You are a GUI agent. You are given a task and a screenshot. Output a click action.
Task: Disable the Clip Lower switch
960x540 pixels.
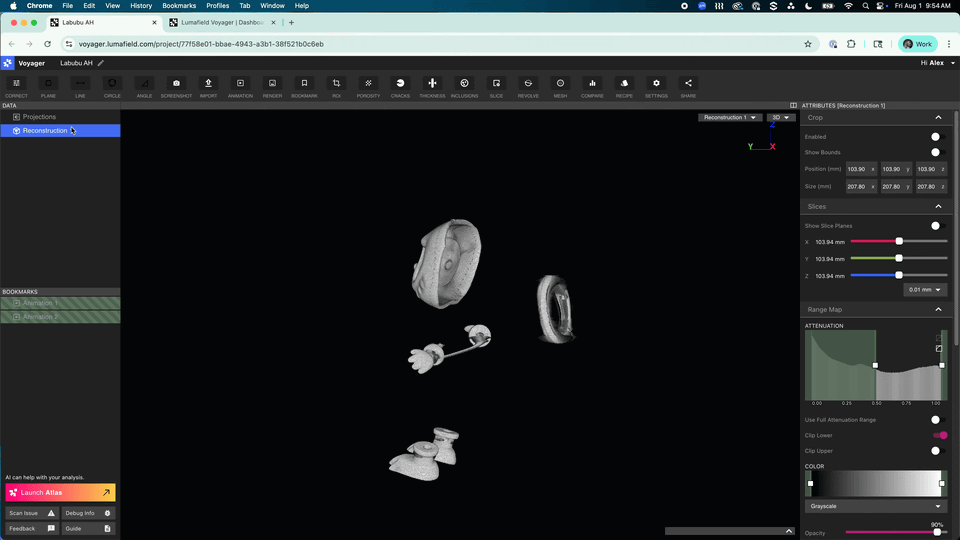pyautogui.click(x=940, y=435)
